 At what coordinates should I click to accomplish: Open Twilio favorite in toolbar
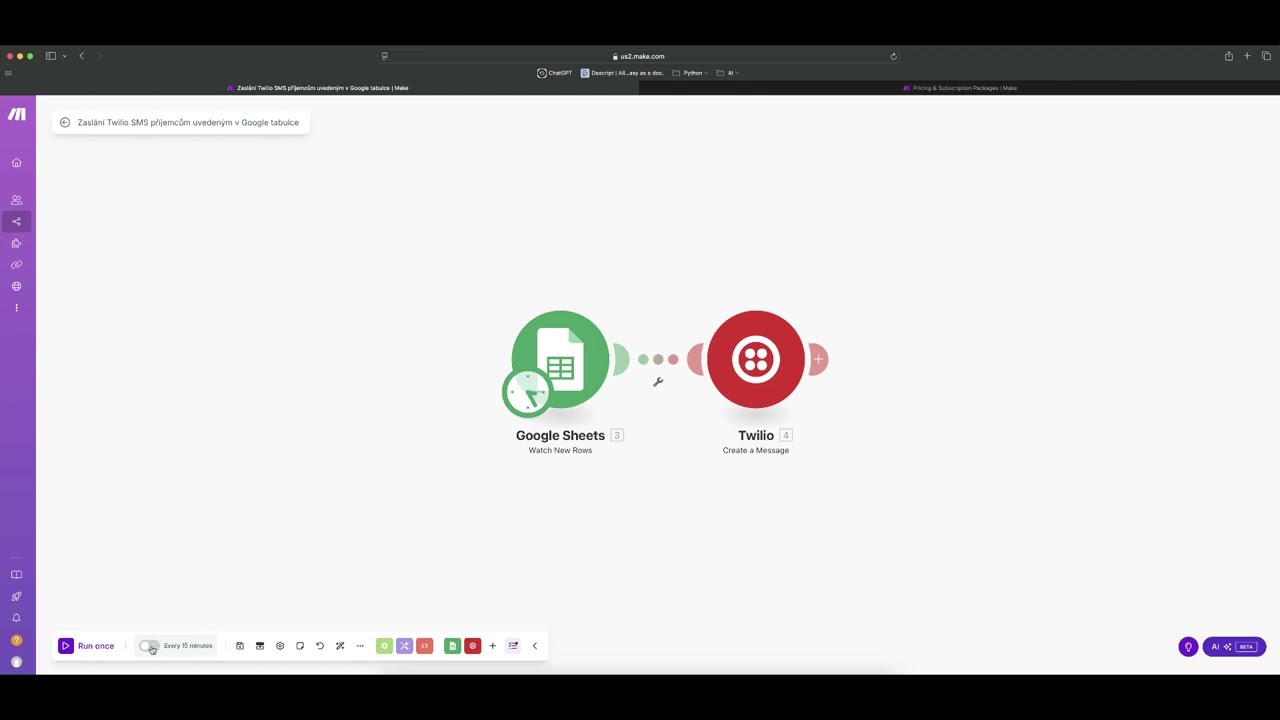point(473,646)
